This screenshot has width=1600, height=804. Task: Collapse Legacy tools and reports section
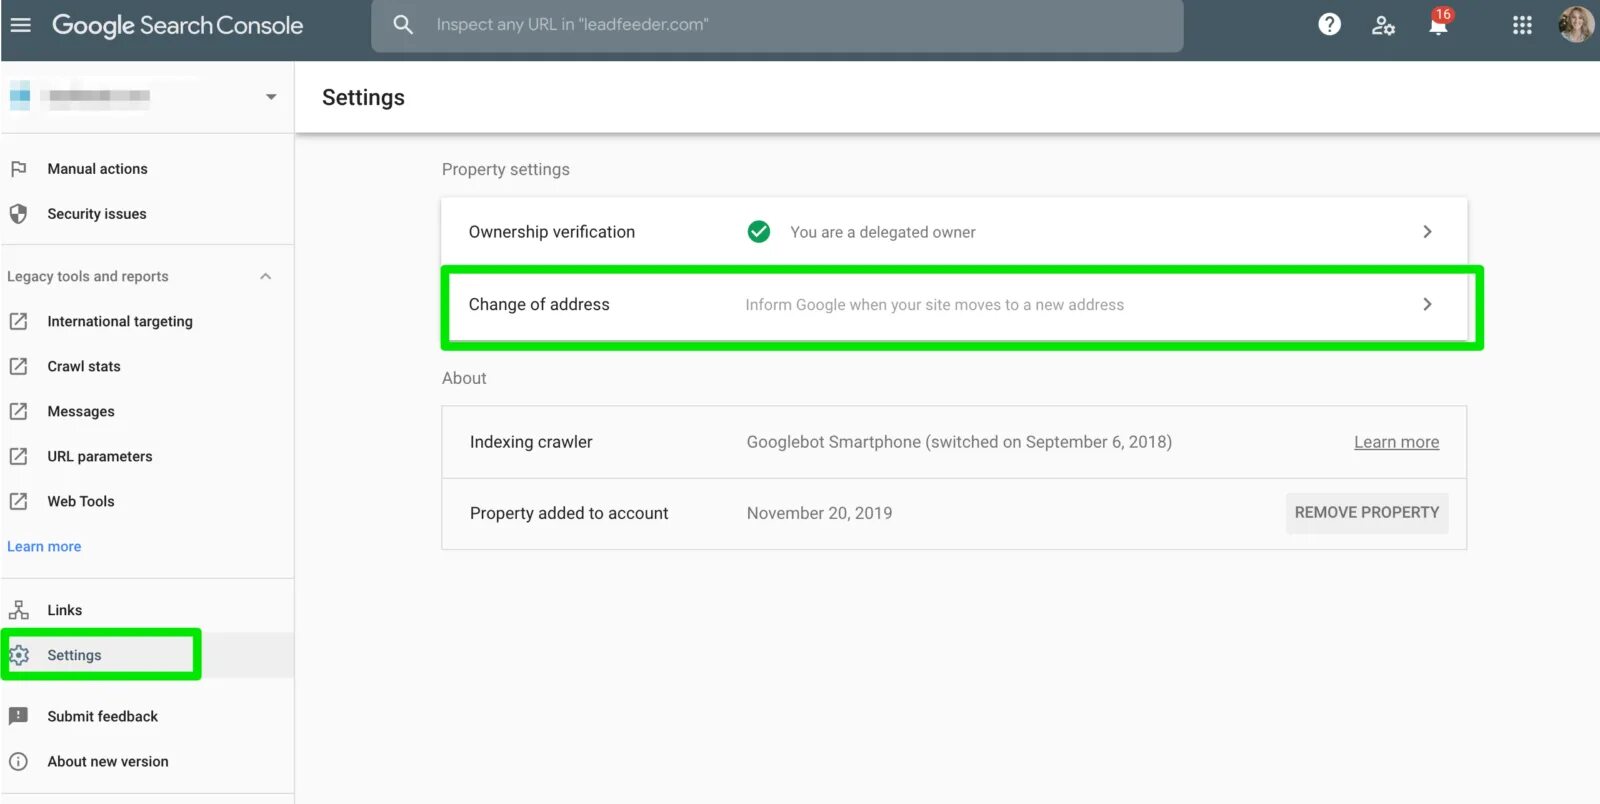[x=265, y=276]
